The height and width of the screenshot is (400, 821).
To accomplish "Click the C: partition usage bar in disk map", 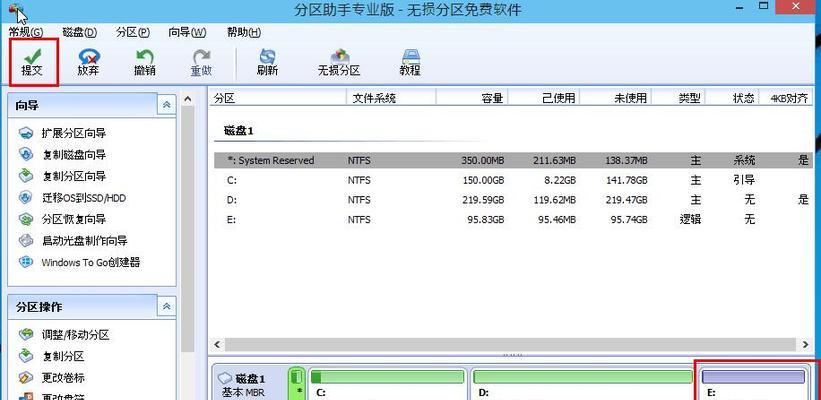I will tap(387, 377).
